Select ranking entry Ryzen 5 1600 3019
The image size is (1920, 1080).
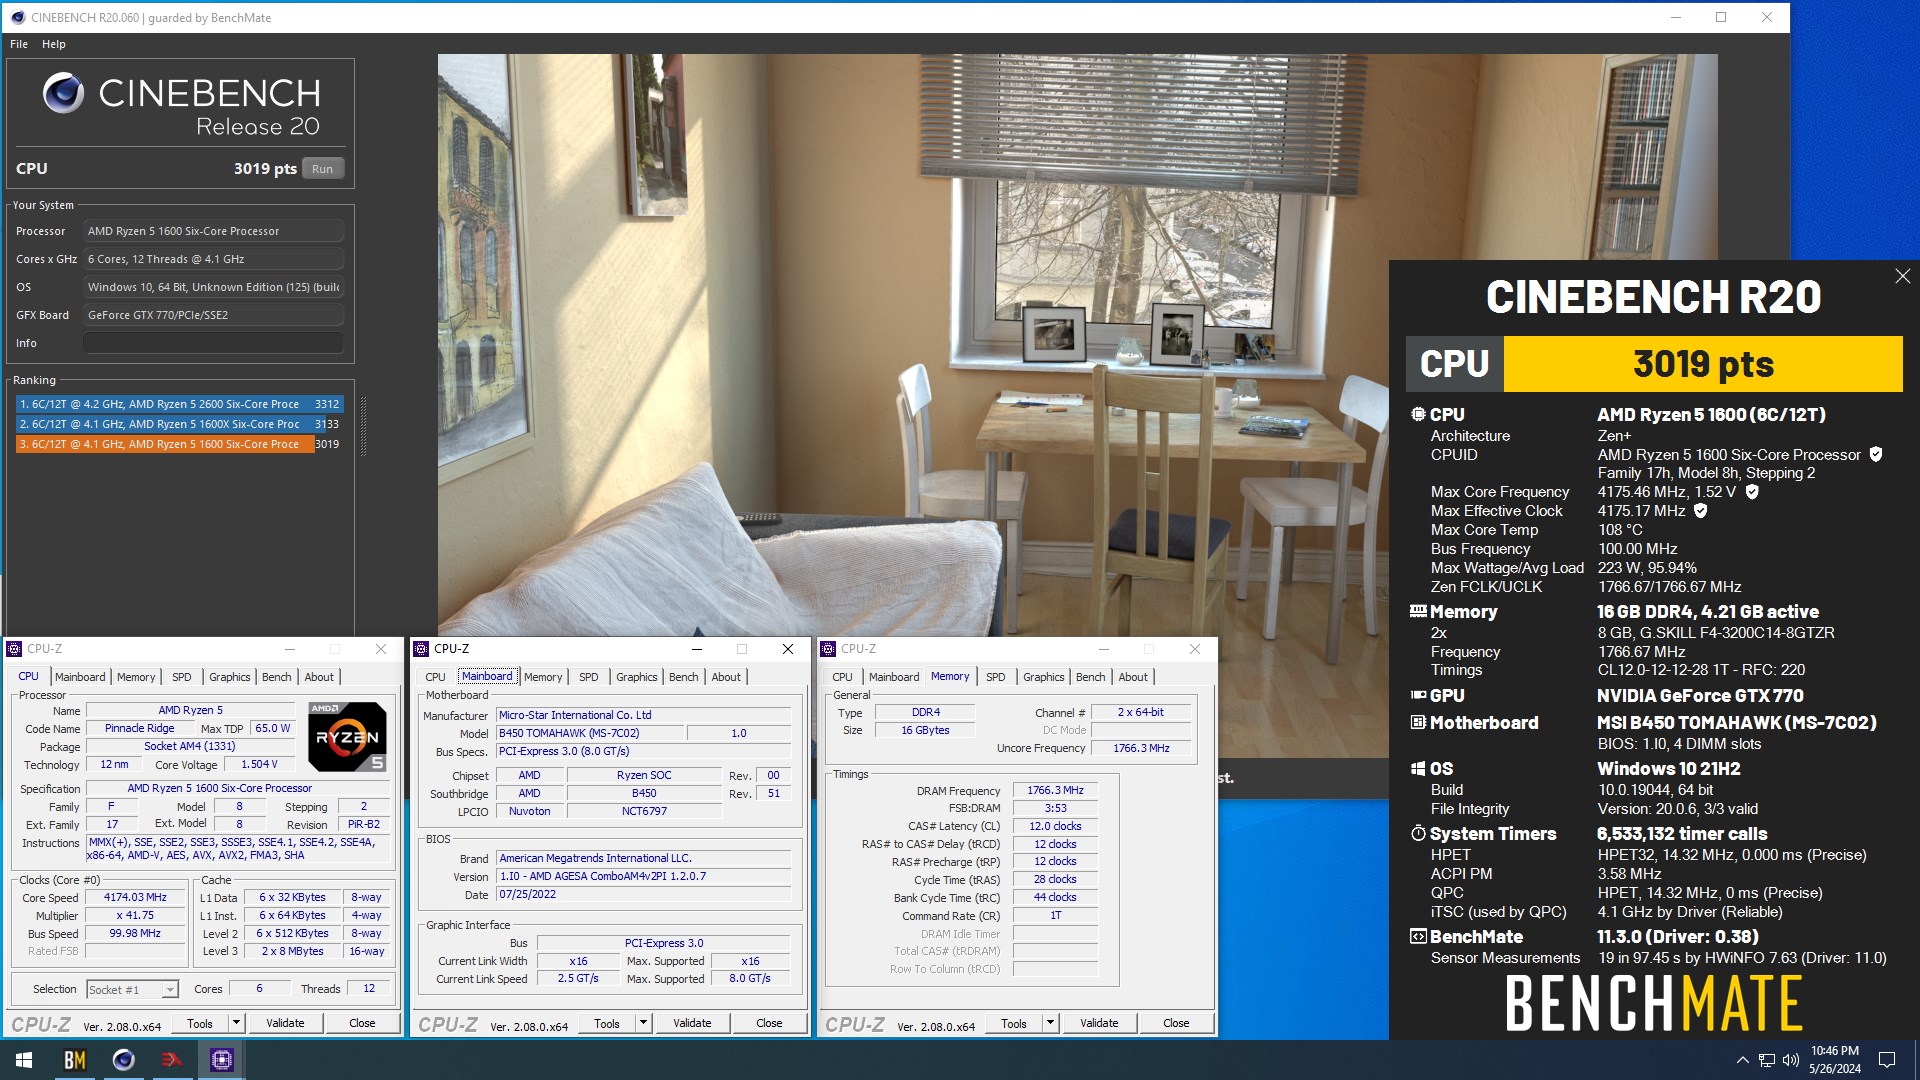point(180,444)
